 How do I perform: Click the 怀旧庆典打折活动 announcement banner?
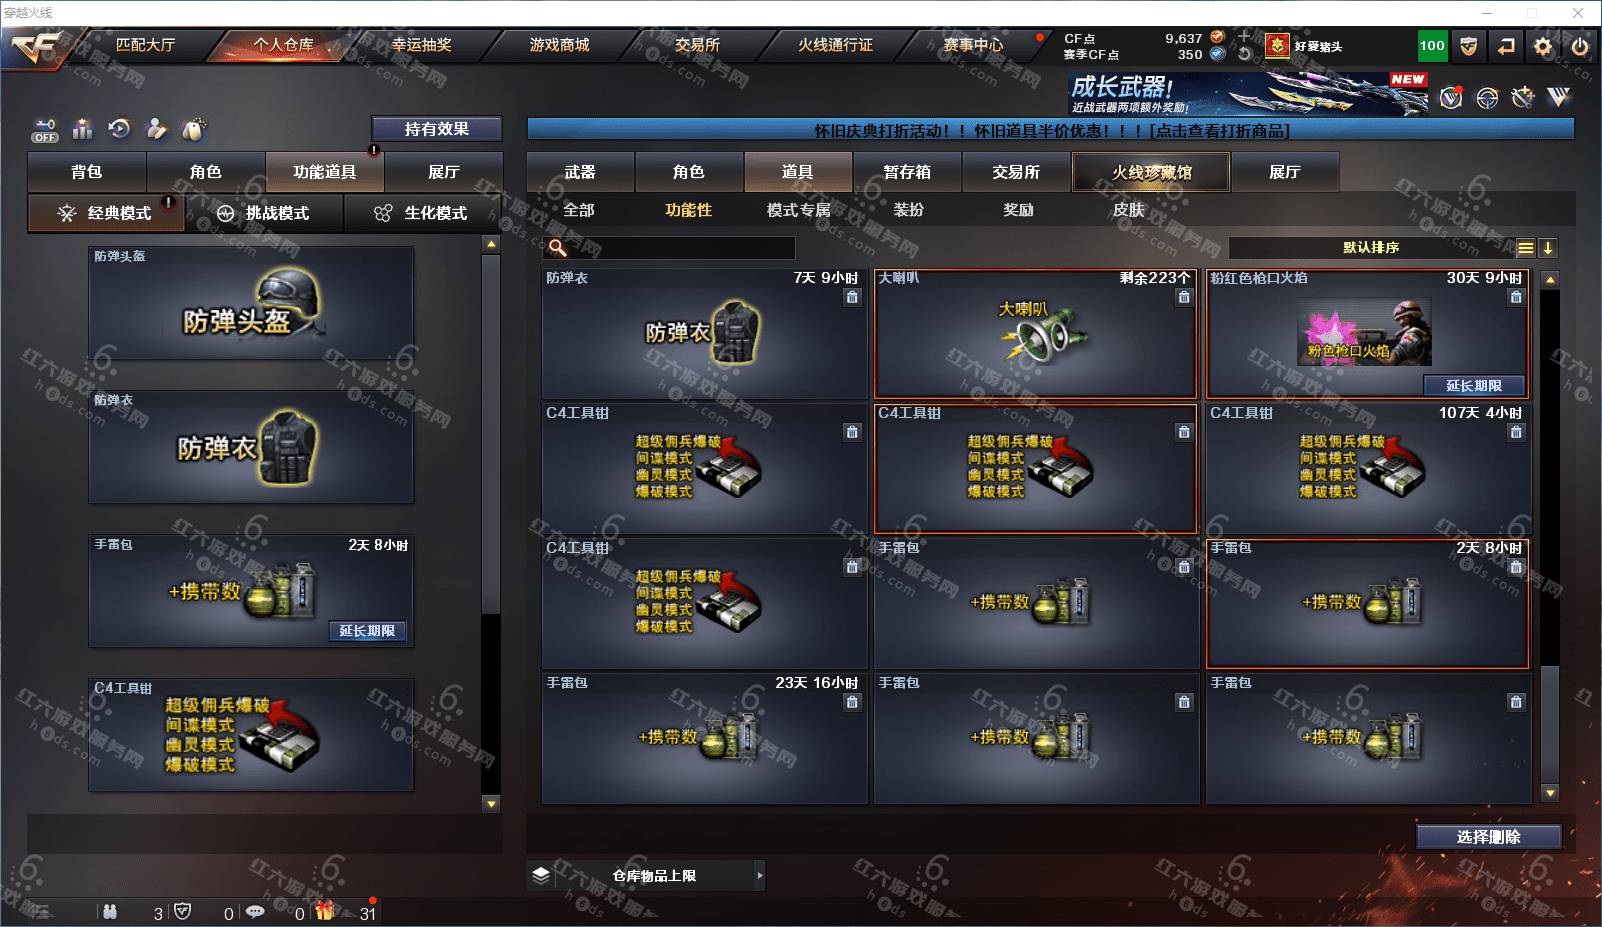1051,130
